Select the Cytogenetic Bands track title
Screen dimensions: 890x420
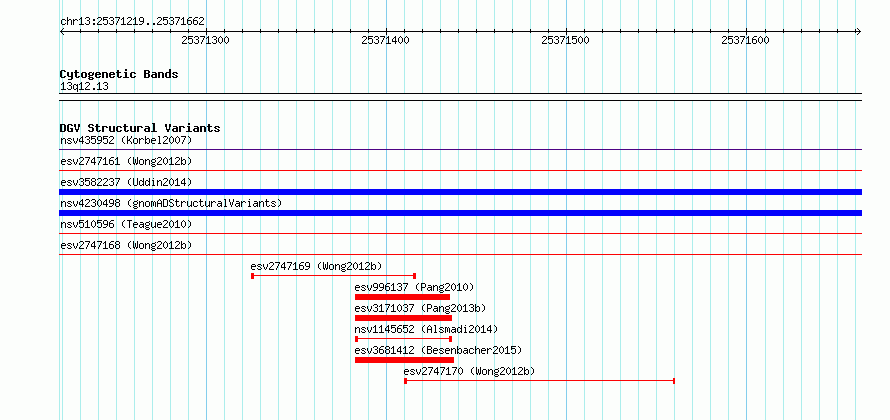[x=119, y=74]
